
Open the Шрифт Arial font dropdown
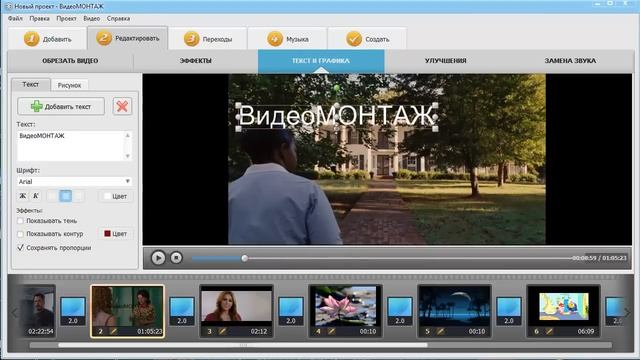(74, 181)
